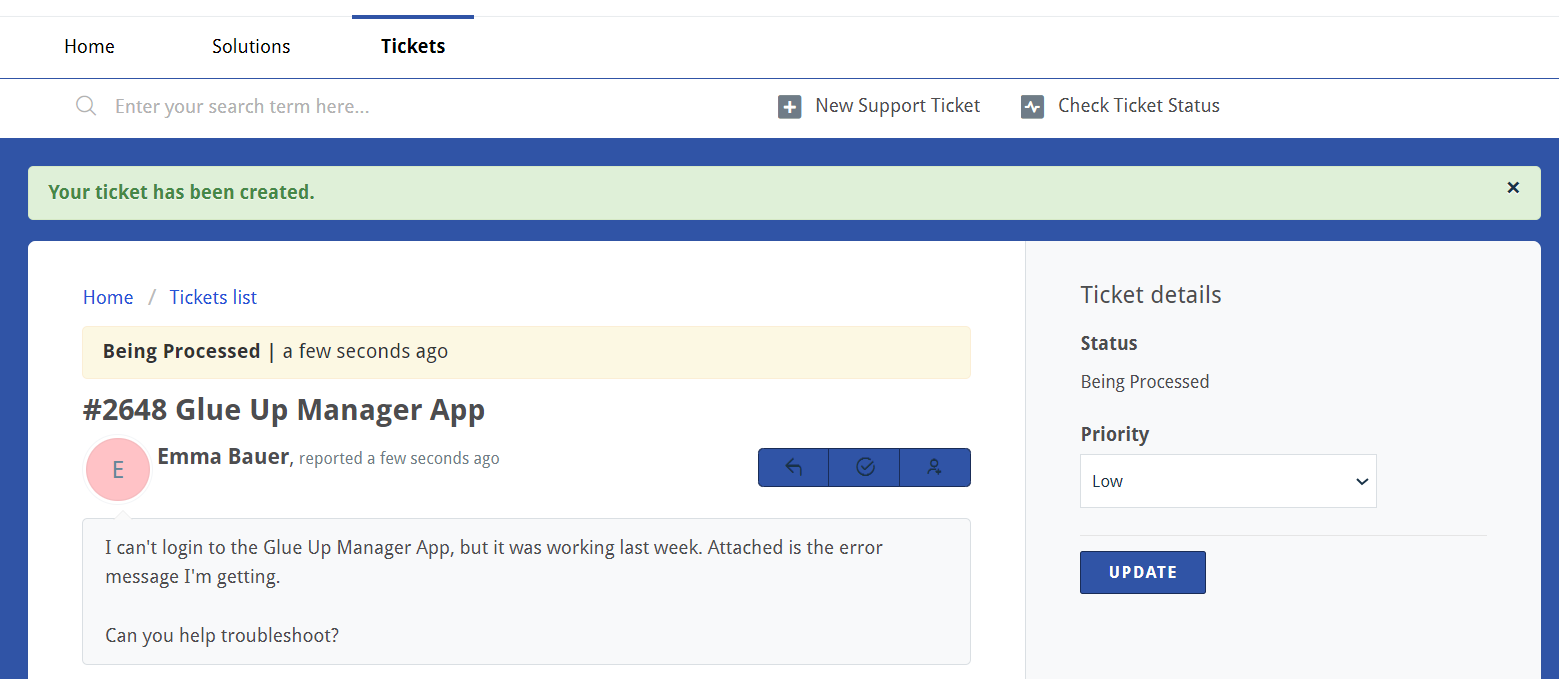
Task: Mark ticket as resolved with checkmark icon
Action: 865,467
